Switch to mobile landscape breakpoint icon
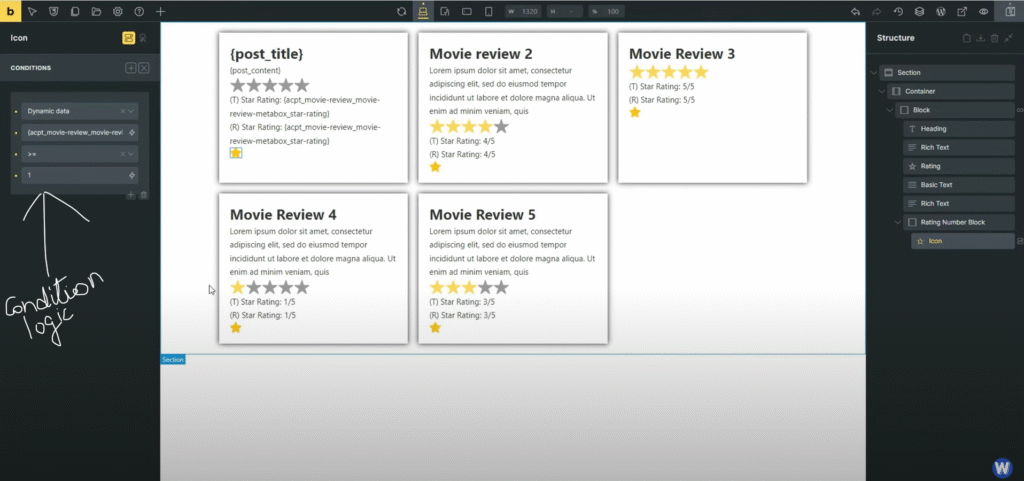This screenshot has width=1024, height=481. click(467, 11)
